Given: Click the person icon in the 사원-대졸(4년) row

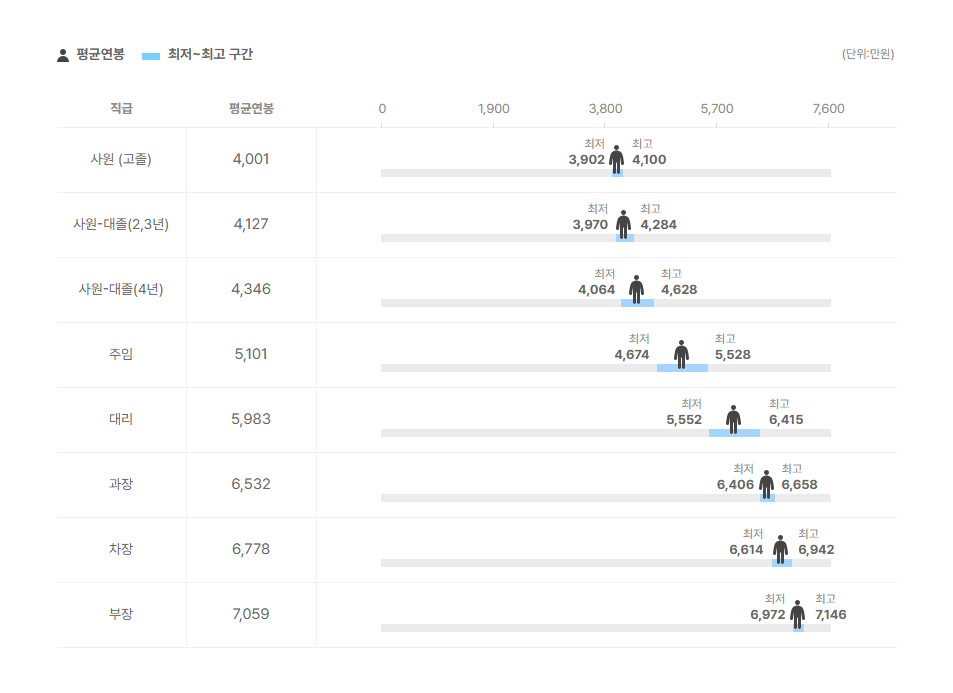Looking at the screenshot, I should click(x=637, y=289).
